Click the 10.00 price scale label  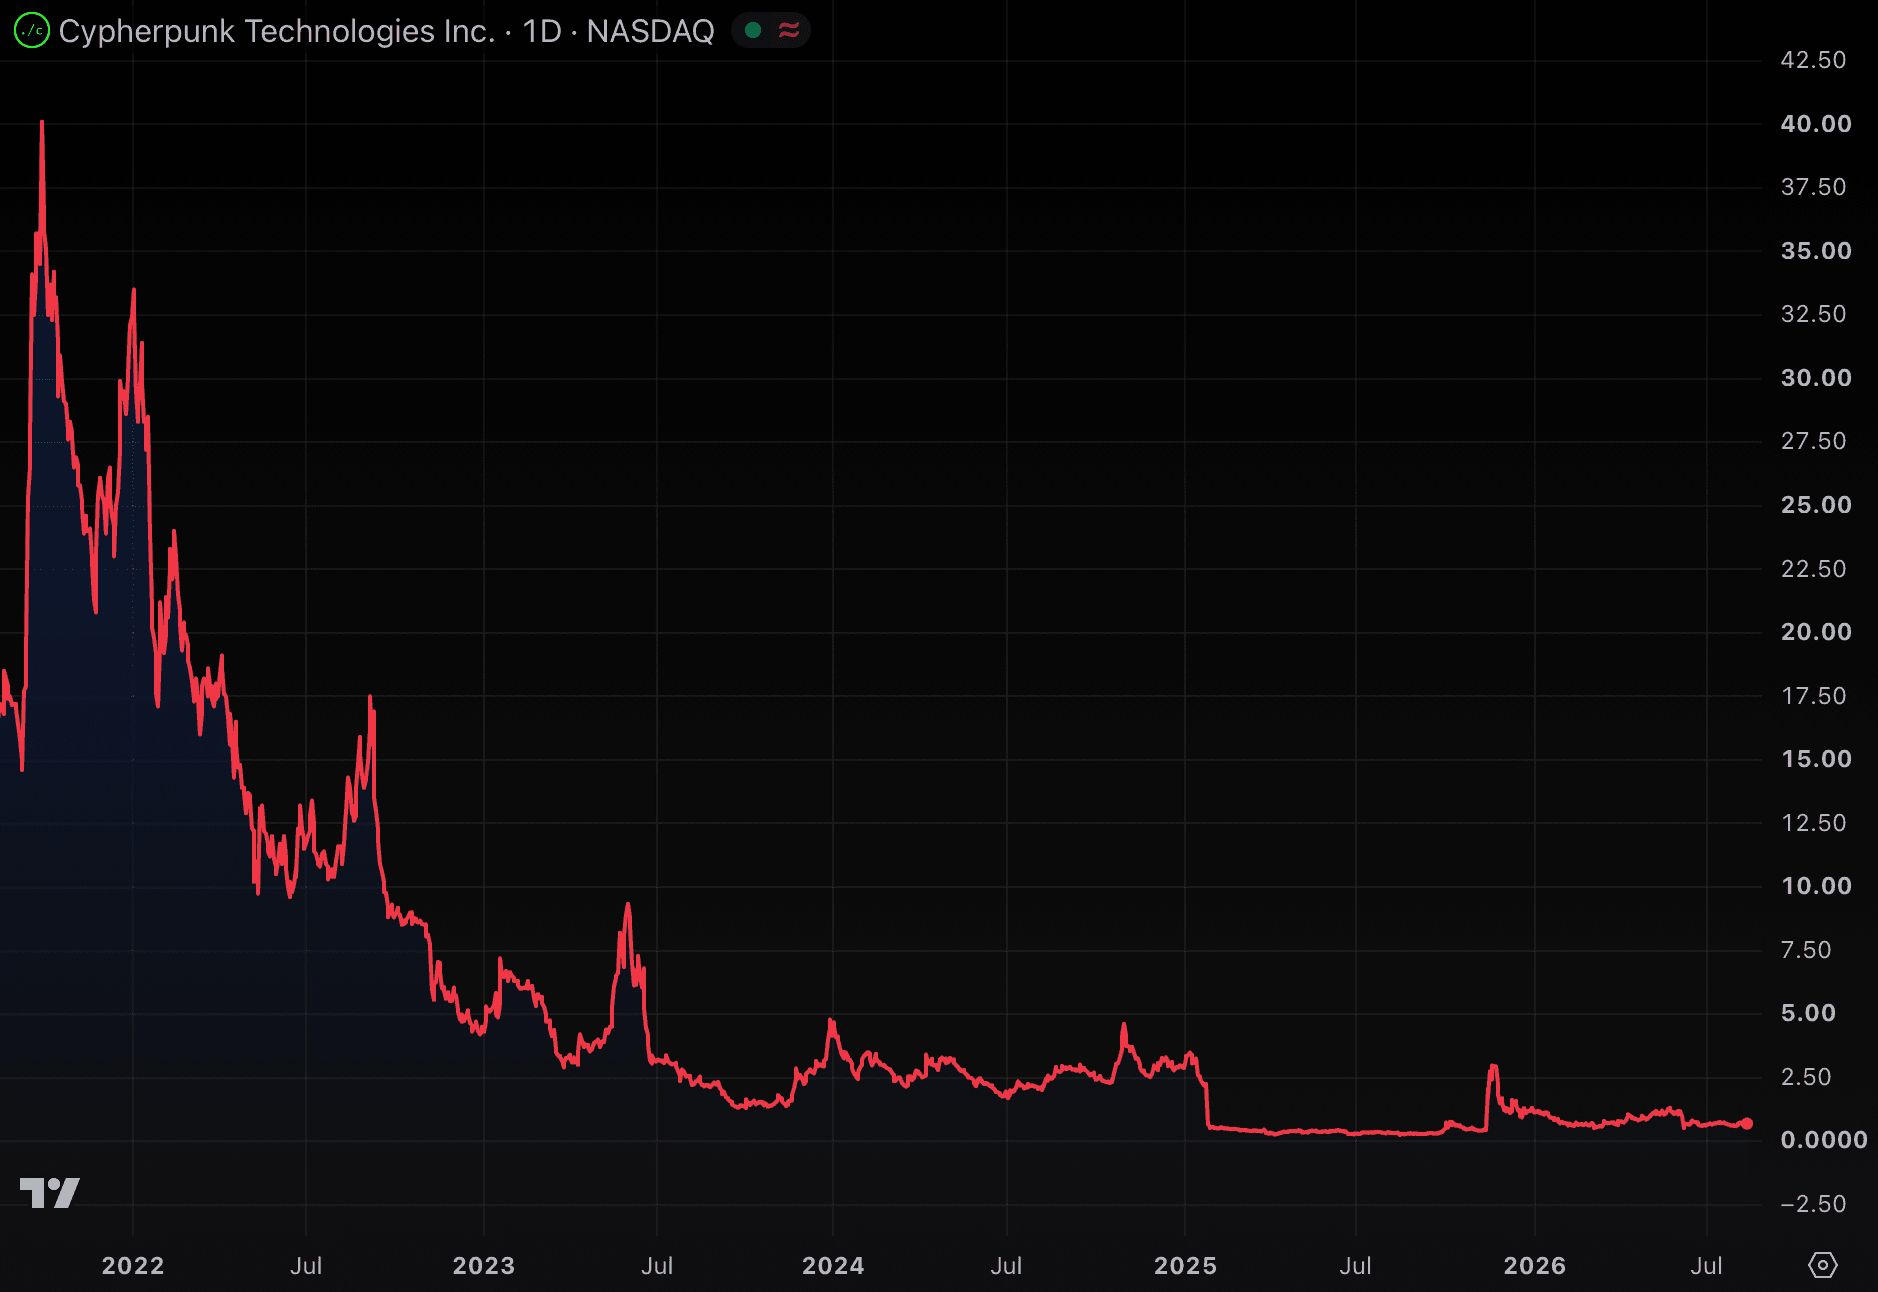point(1816,886)
